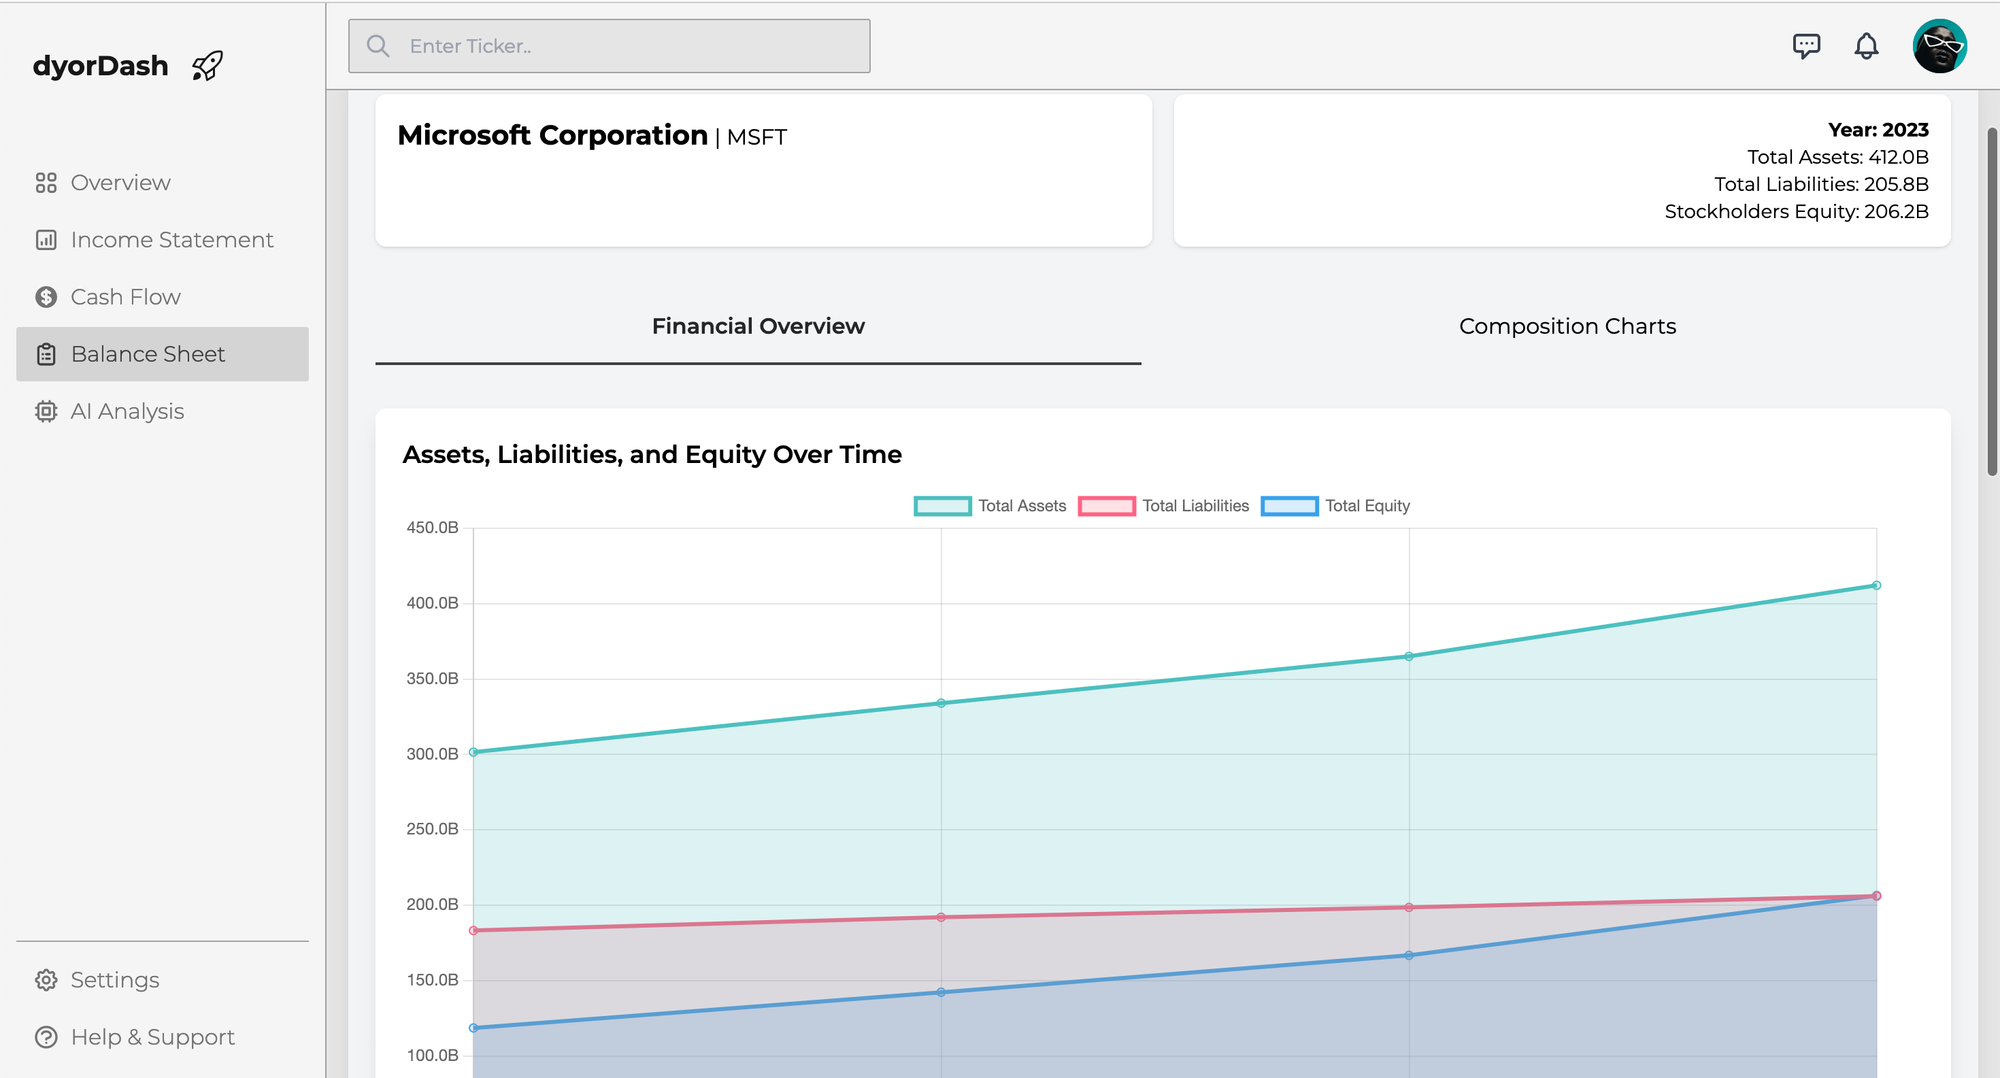Open the user profile avatar
Screen dimensions: 2000x1078
click(x=1940, y=46)
